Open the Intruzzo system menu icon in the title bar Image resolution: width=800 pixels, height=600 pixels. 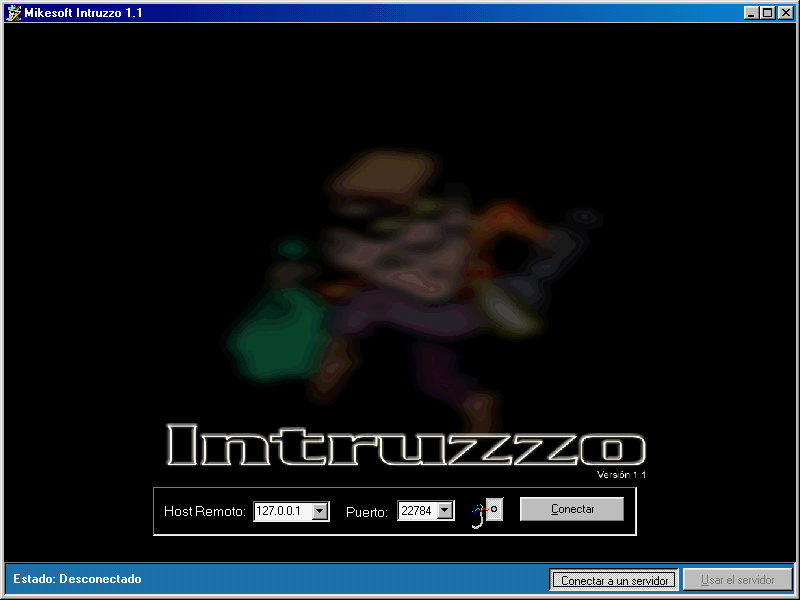point(14,13)
